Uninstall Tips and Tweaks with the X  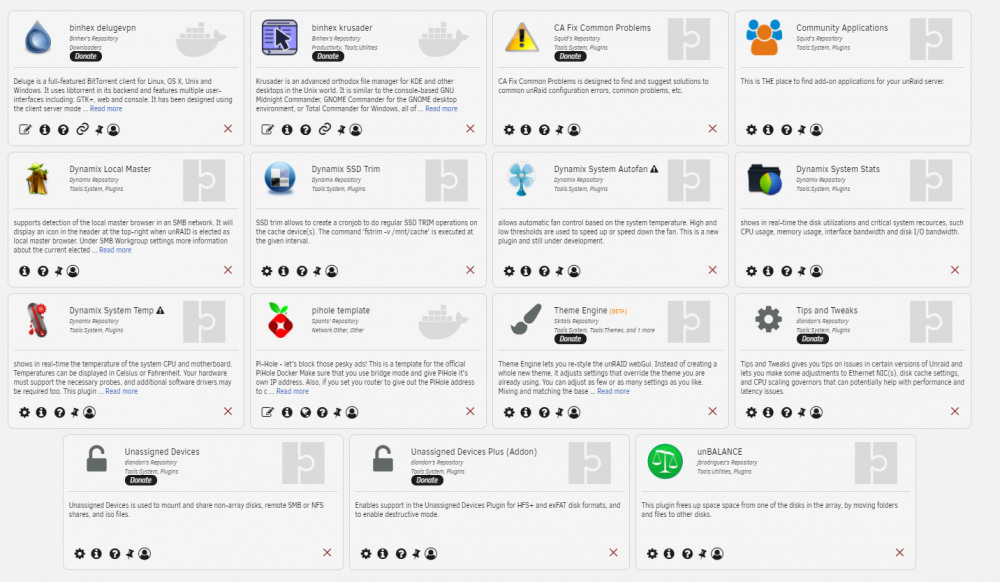coord(955,412)
